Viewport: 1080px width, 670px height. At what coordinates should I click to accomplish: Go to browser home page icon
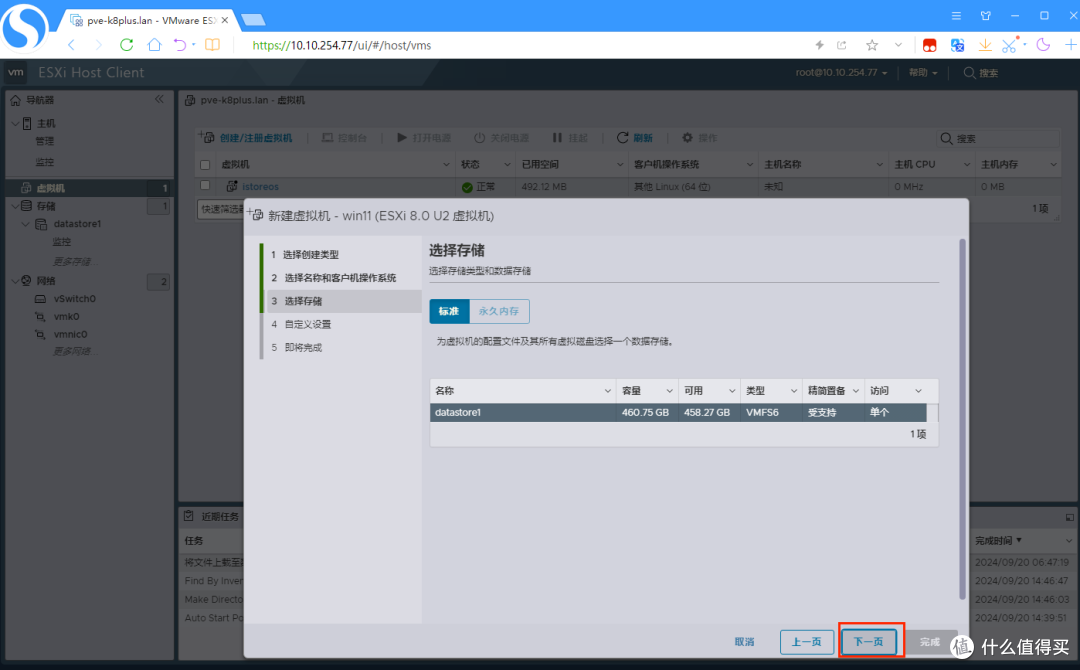(x=154, y=45)
